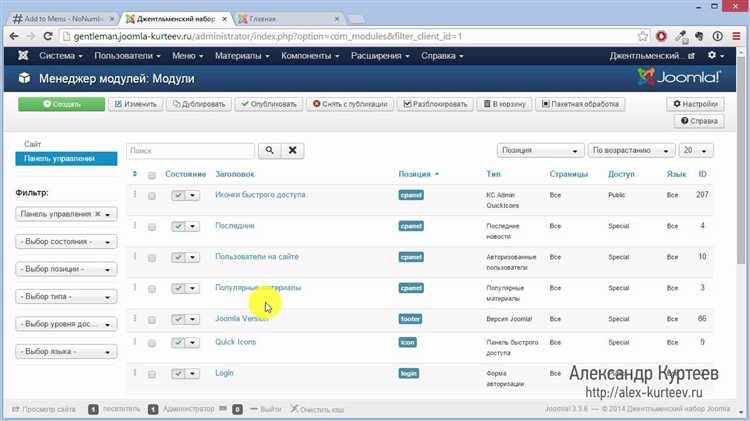Reload the page in the browser

pos(48,36)
